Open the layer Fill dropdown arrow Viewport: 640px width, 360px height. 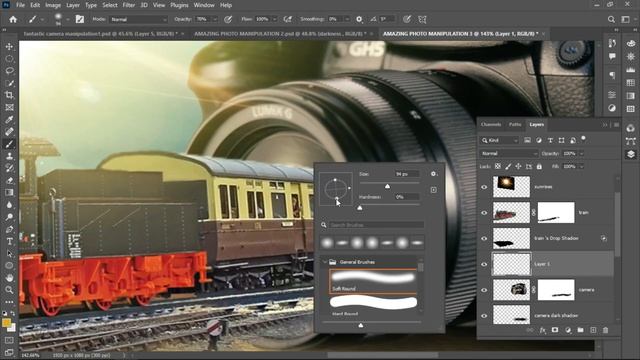(582, 167)
